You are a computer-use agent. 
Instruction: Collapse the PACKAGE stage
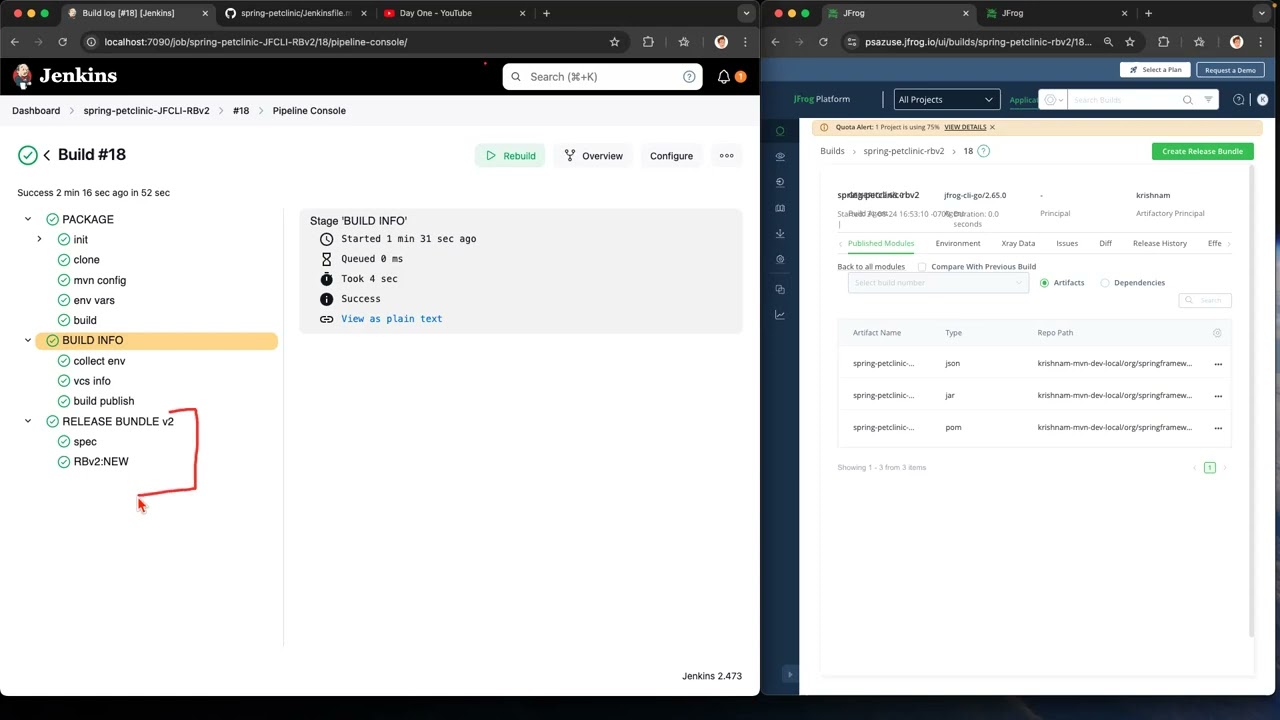pos(28,219)
